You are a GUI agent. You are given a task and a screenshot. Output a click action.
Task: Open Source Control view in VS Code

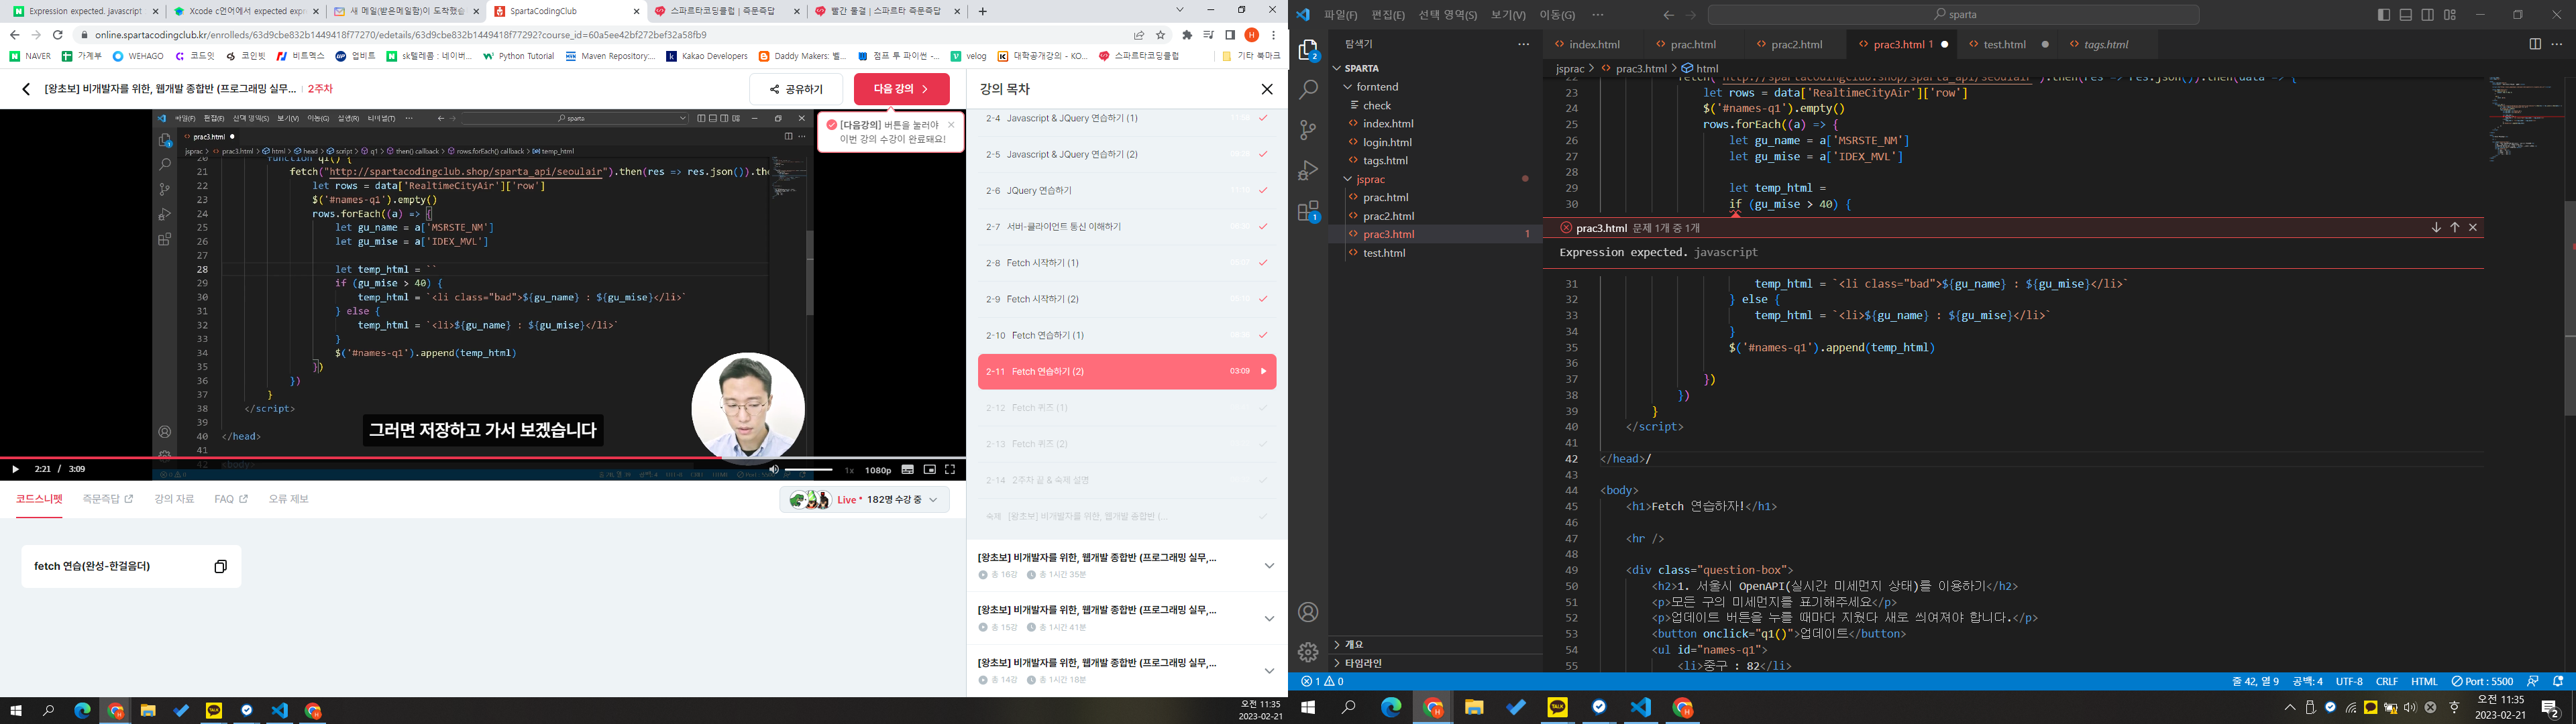click(x=1308, y=130)
